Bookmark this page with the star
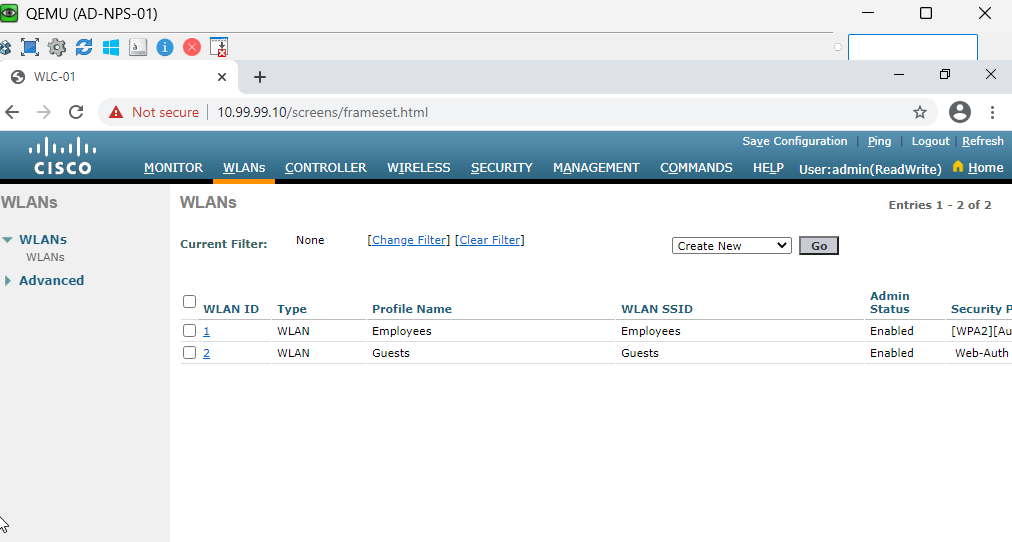The width and height of the screenshot is (1012, 542). click(x=920, y=112)
